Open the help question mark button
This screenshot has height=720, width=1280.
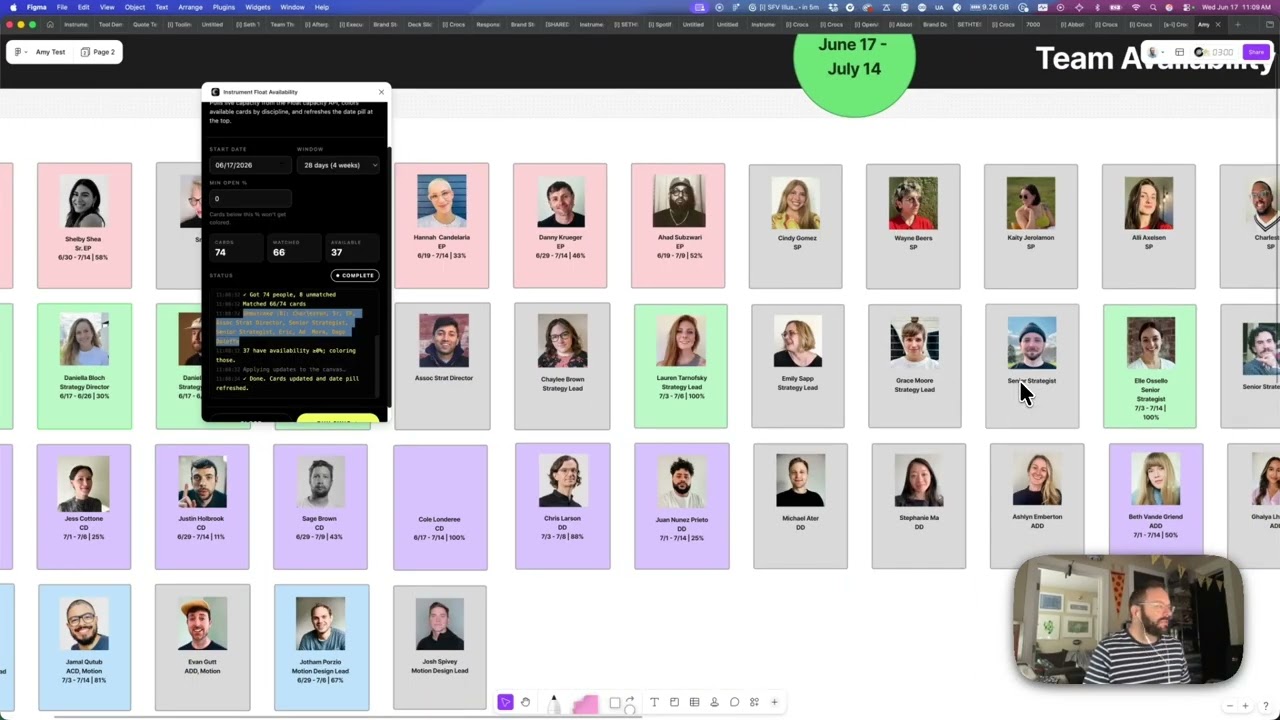pyautogui.click(x=1266, y=707)
